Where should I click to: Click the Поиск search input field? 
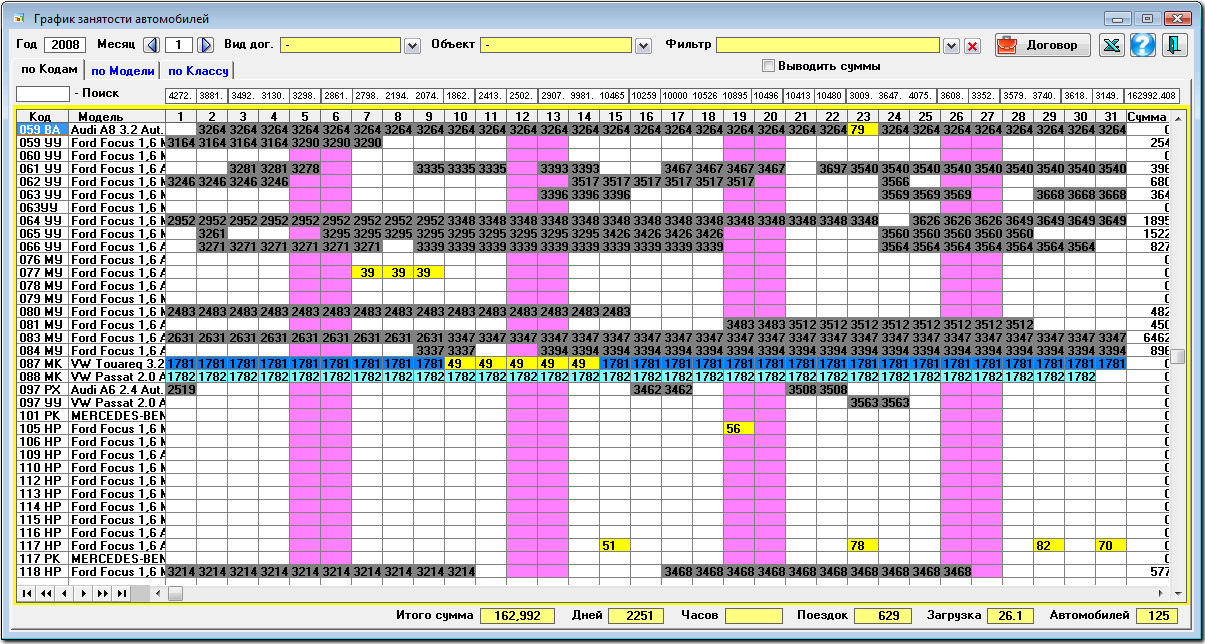[43, 94]
